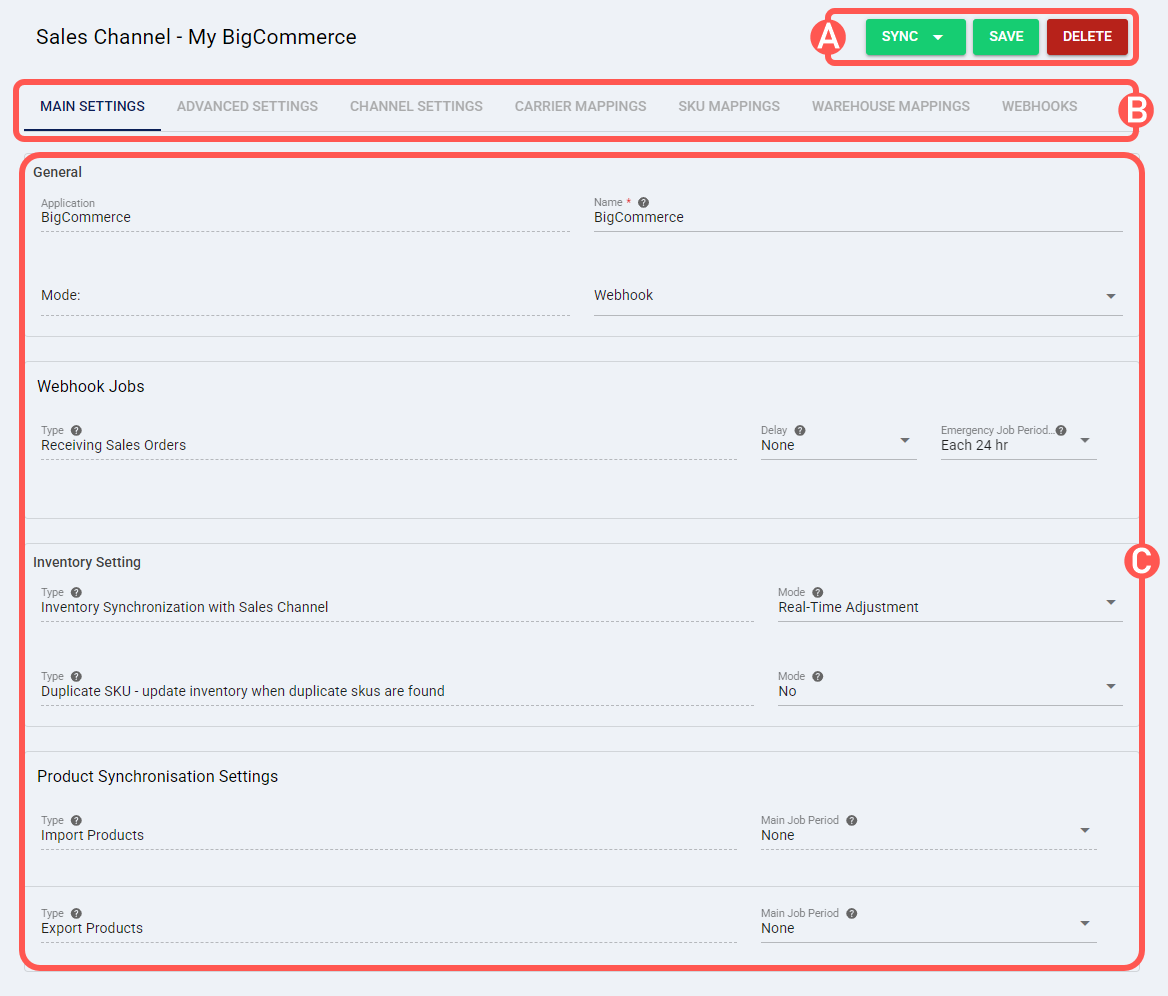Click the Product Synchronisation Settings heading

(157, 776)
